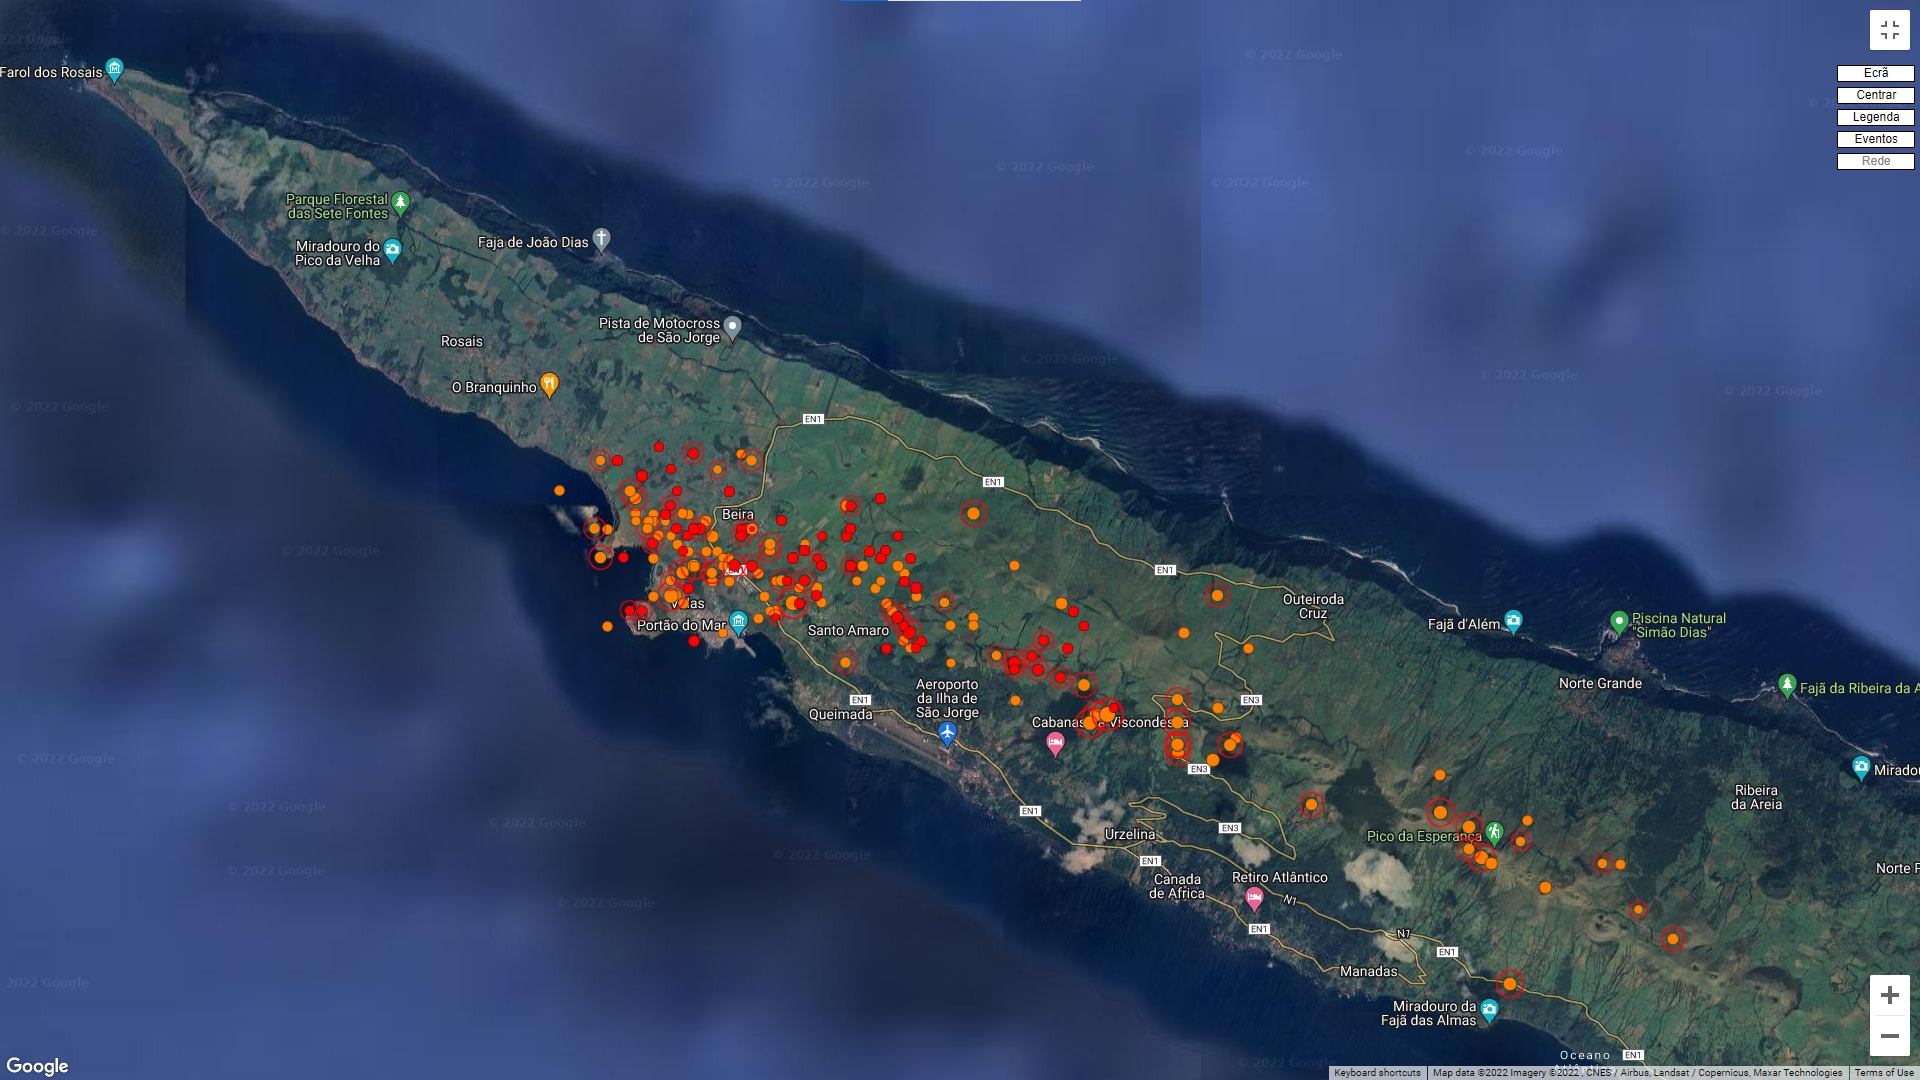Click the Parque Florestal das Sete Fontes pin
Screen dimensions: 1920x1080
400,203
